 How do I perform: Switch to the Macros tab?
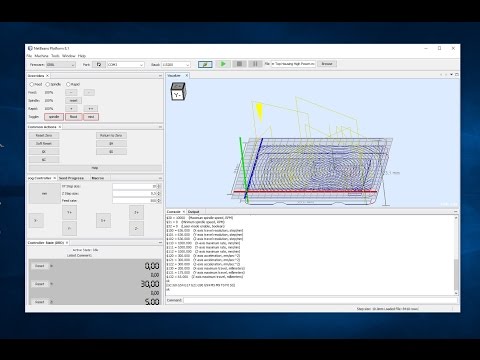pos(98,178)
